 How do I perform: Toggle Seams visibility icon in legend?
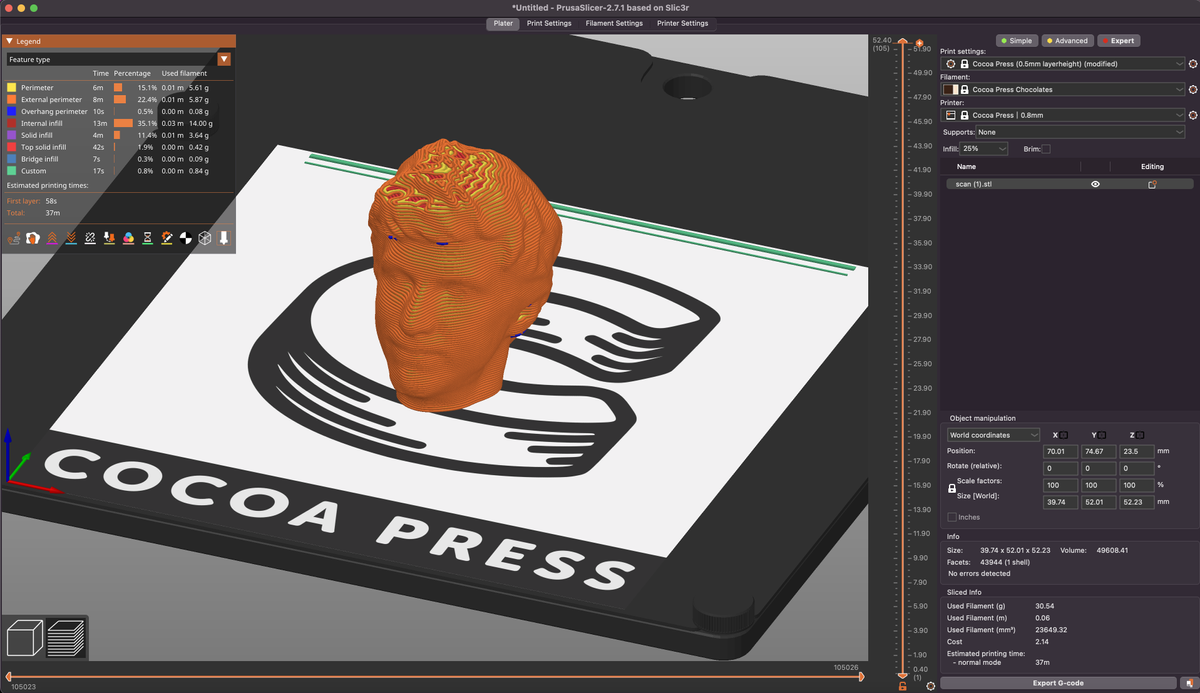90,238
